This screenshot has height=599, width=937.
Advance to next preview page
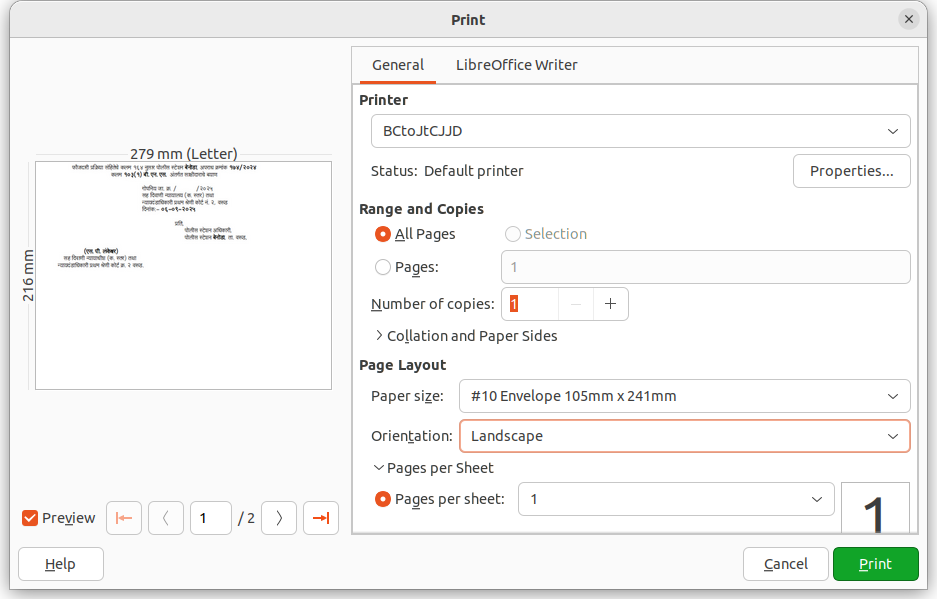click(278, 517)
